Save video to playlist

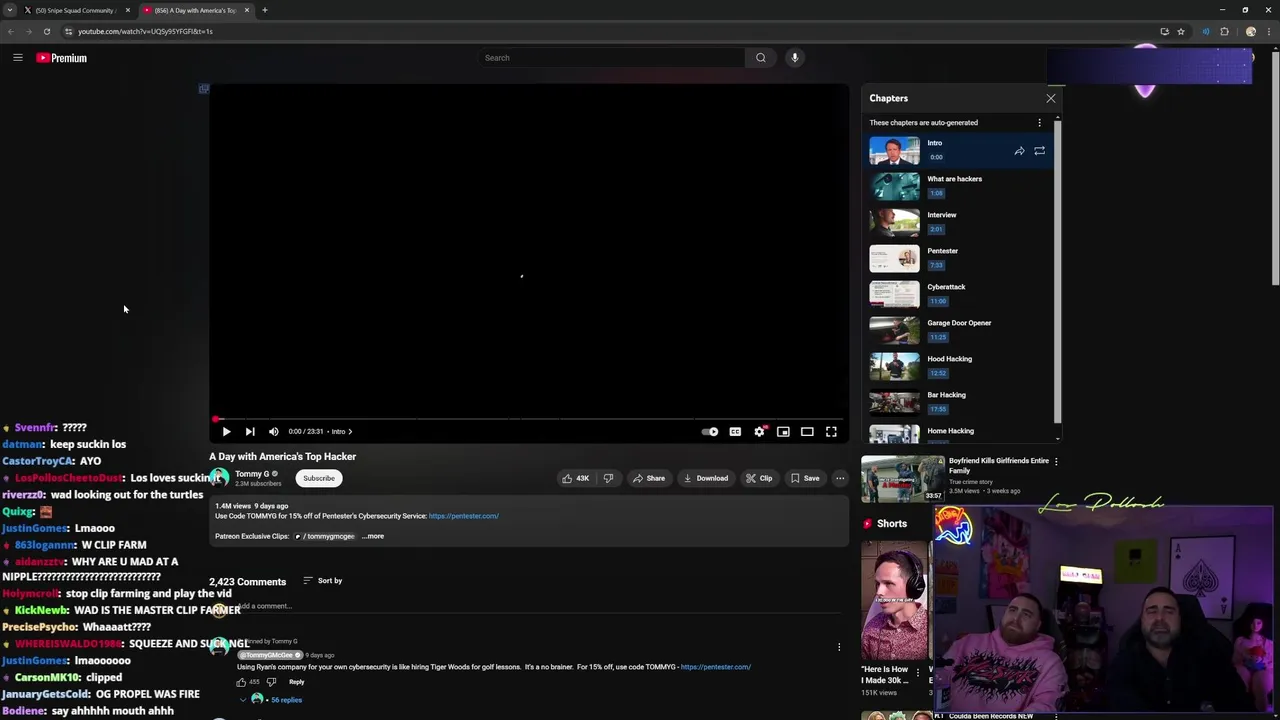tap(805, 478)
